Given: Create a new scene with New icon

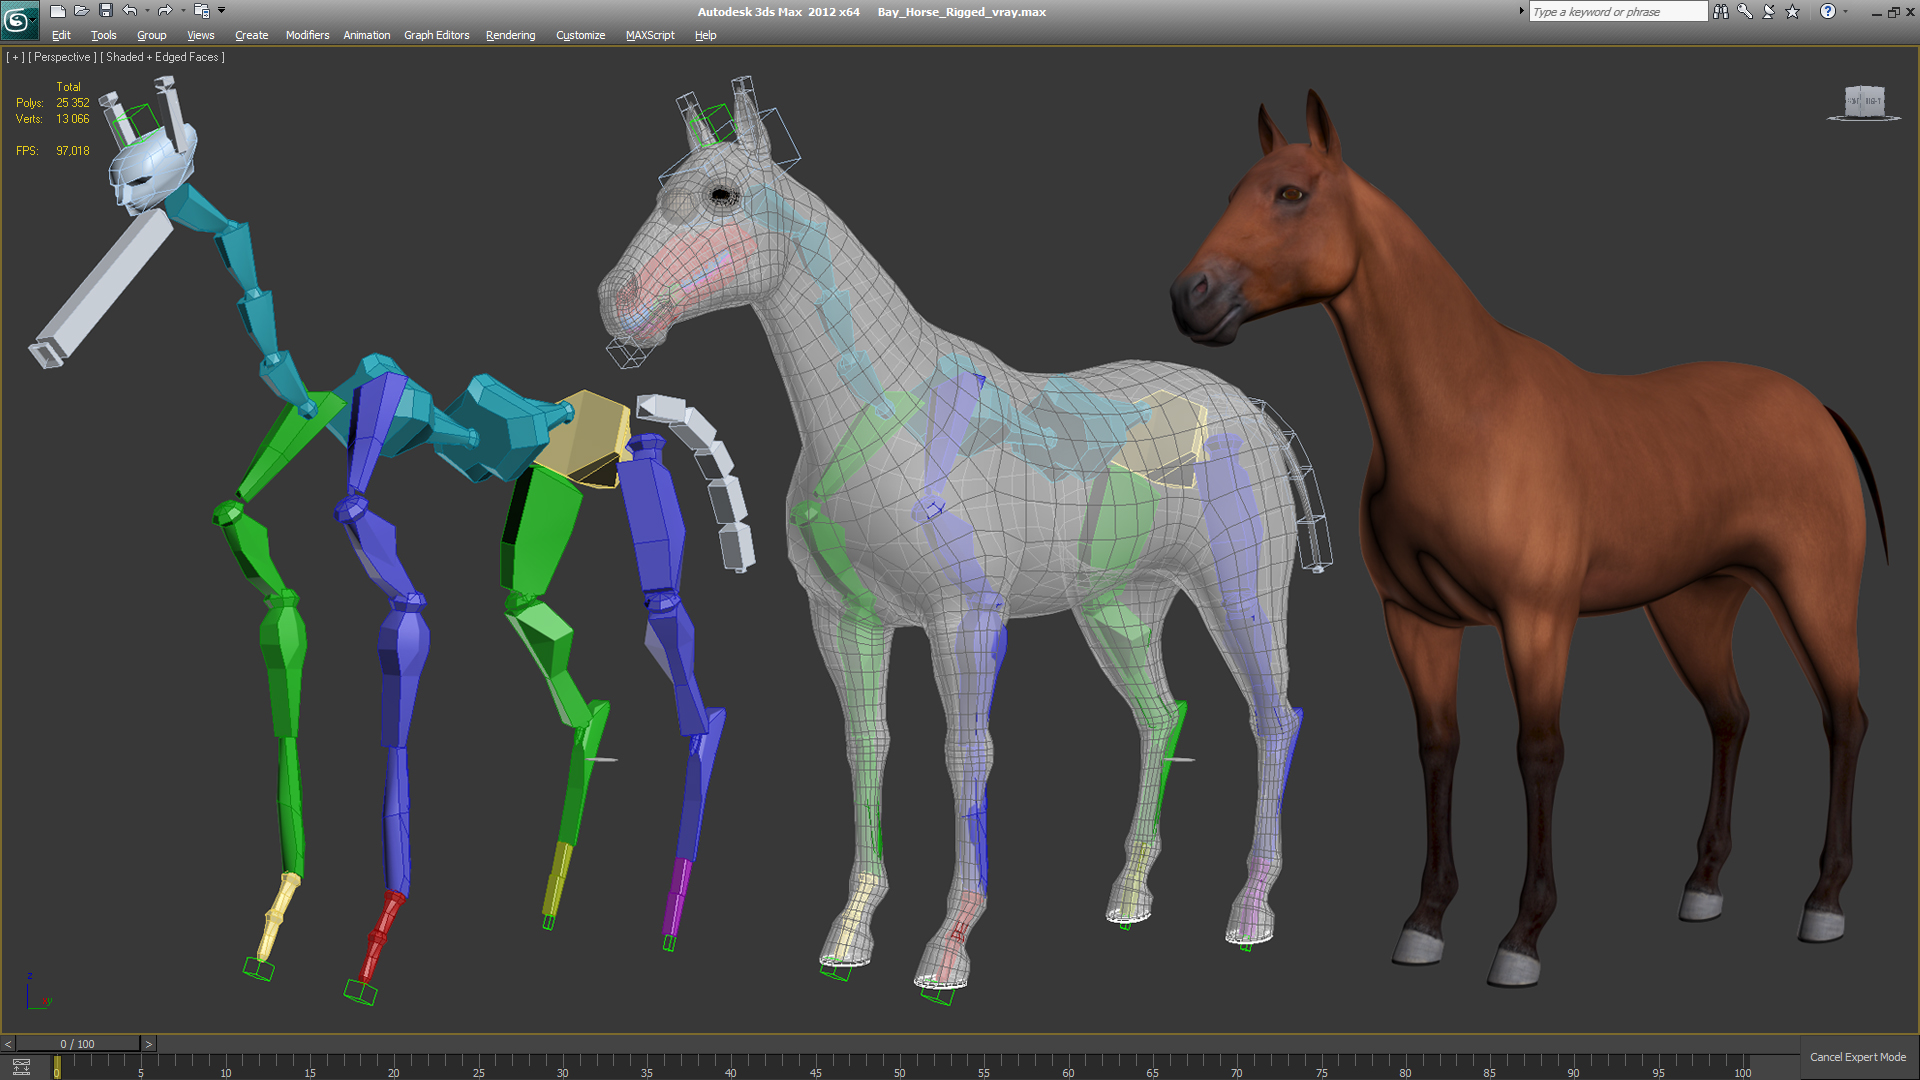Looking at the screenshot, I should tap(58, 11).
